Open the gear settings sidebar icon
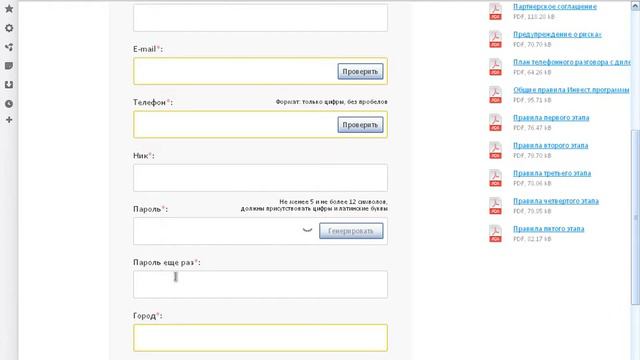 (x=9, y=28)
